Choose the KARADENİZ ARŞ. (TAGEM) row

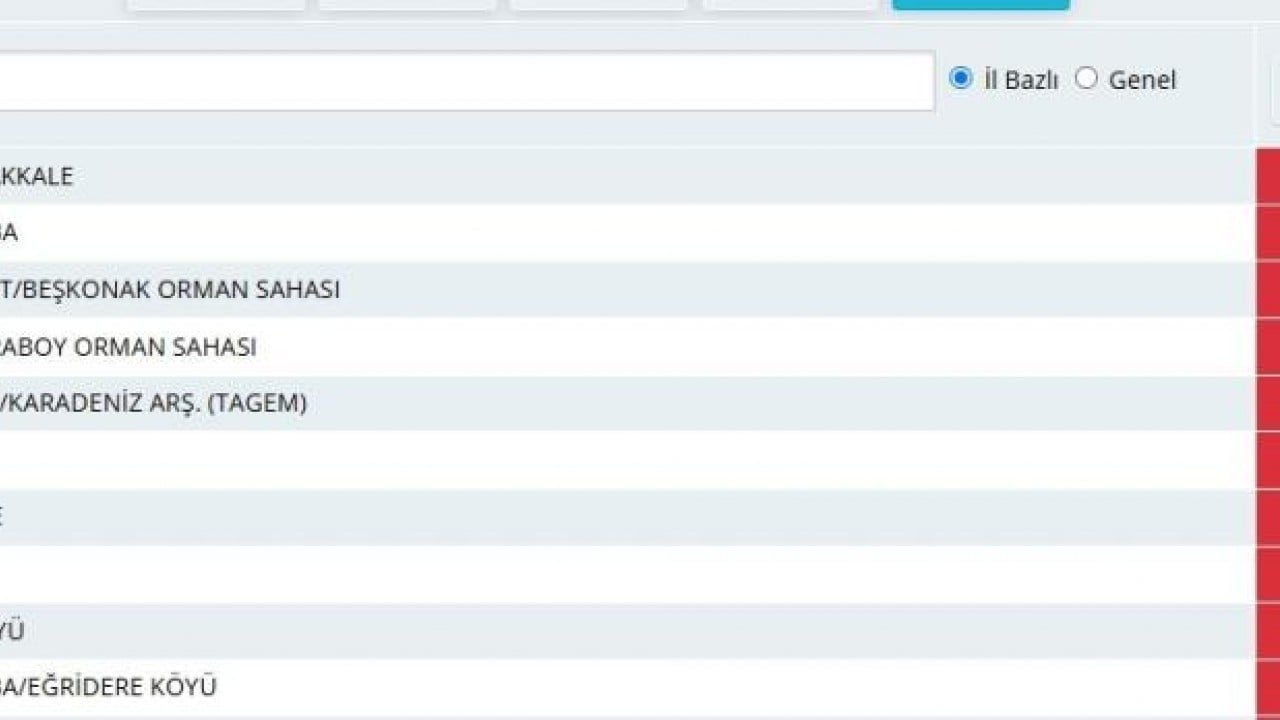point(627,404)
